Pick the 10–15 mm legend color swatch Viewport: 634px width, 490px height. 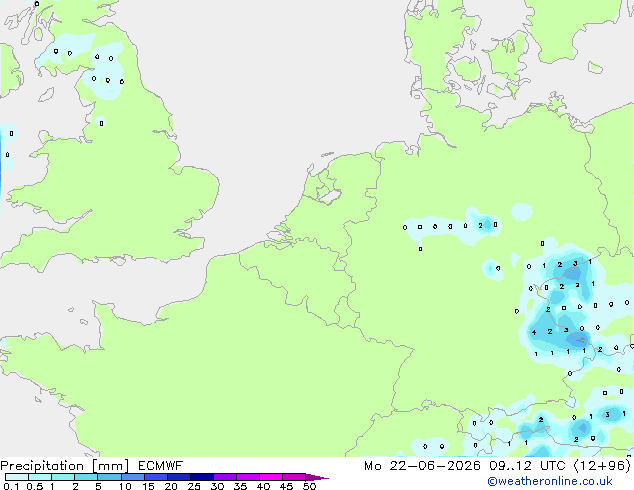132,477
